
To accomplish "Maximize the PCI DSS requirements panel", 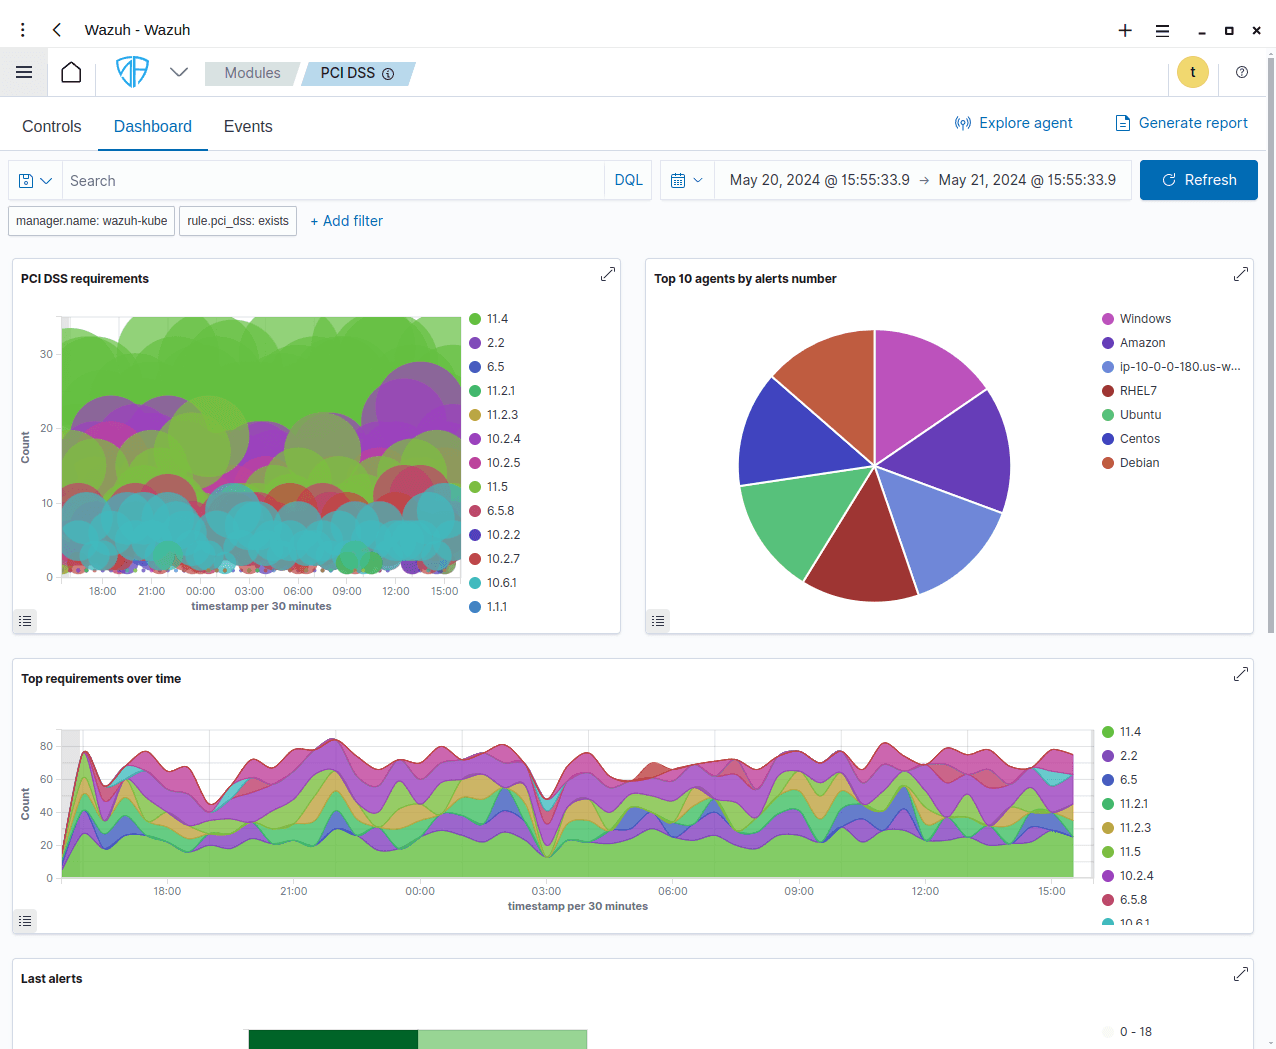I will click(x=607, y=274).
